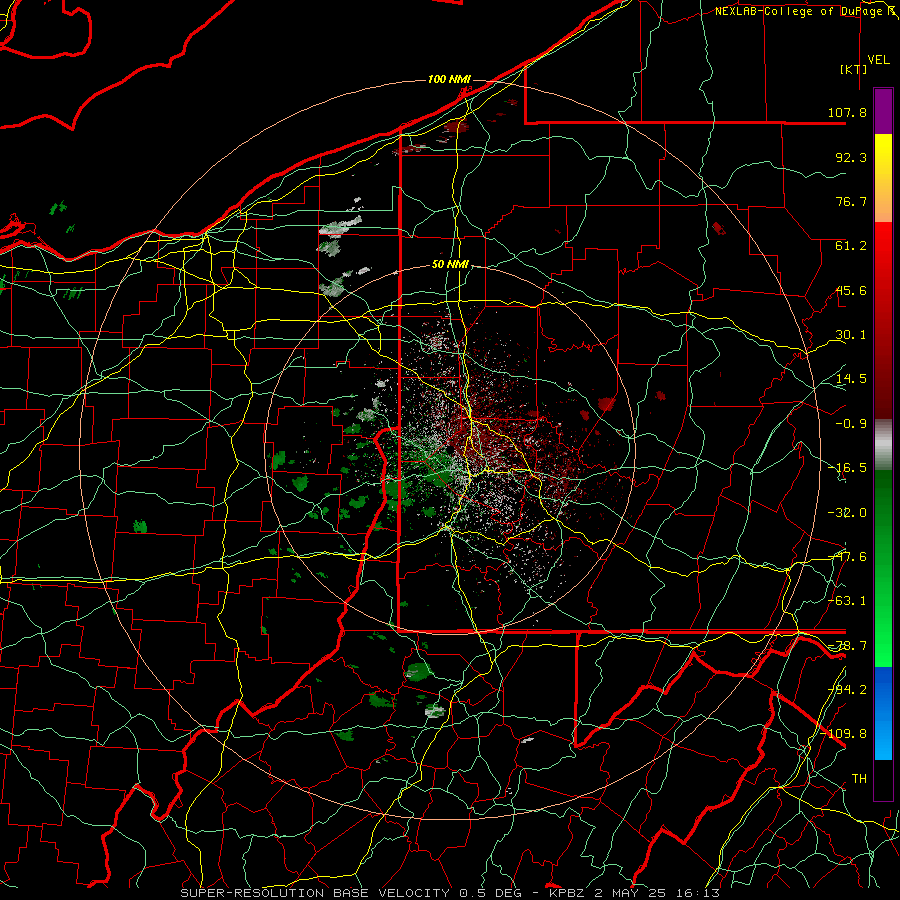Click the blue segment of velocity color bar

(x=883, y=713)
